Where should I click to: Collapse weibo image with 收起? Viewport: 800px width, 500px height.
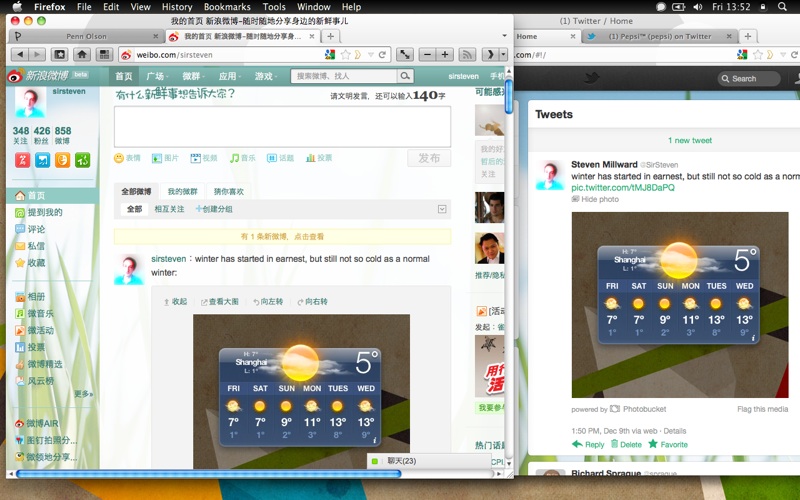click(175, 302)
